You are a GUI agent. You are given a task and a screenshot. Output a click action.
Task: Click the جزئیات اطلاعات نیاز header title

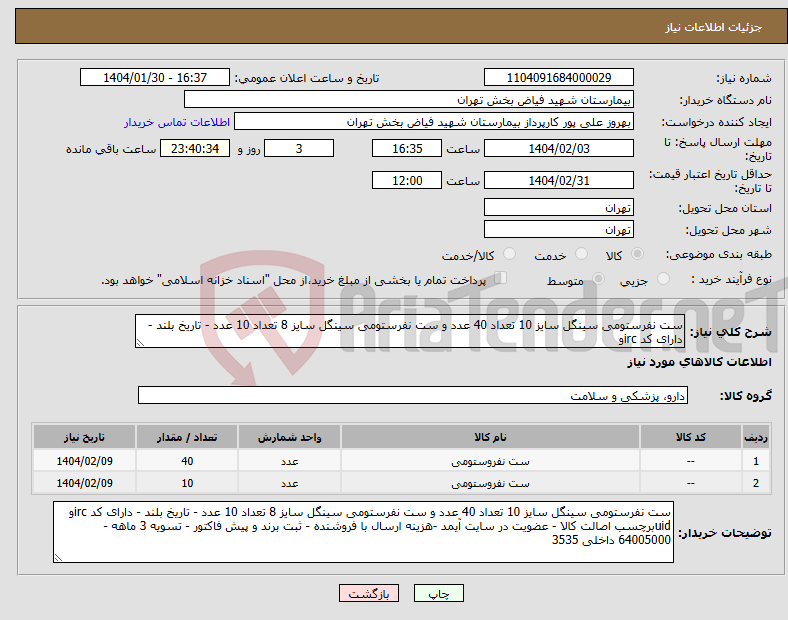click(x=714, y=27)
